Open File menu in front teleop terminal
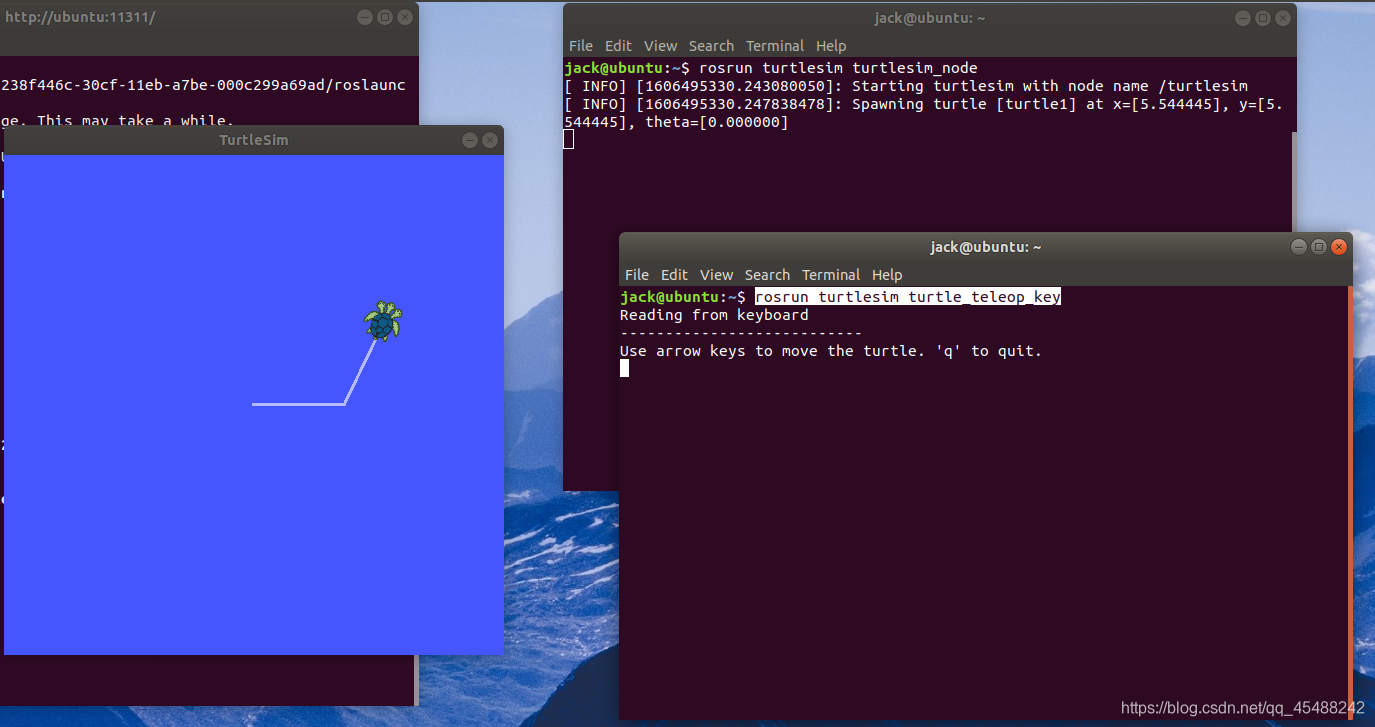1375x727 pixels. (637, 275)
